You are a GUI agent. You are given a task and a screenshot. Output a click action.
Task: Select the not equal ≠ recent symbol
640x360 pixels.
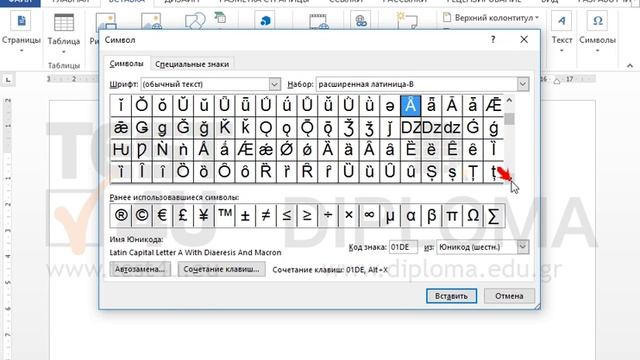coord(266,216)
